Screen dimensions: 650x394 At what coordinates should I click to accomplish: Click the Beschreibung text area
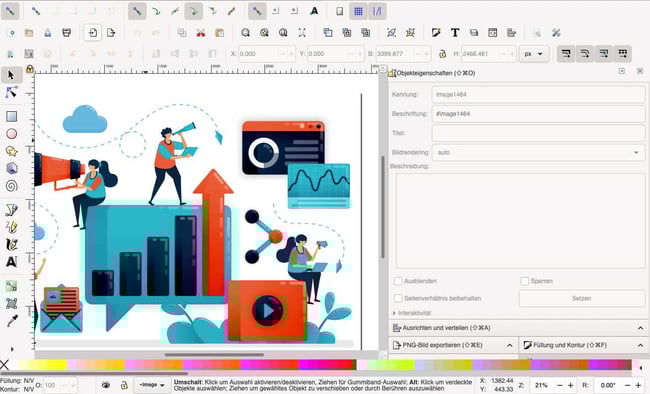[521, 221]
